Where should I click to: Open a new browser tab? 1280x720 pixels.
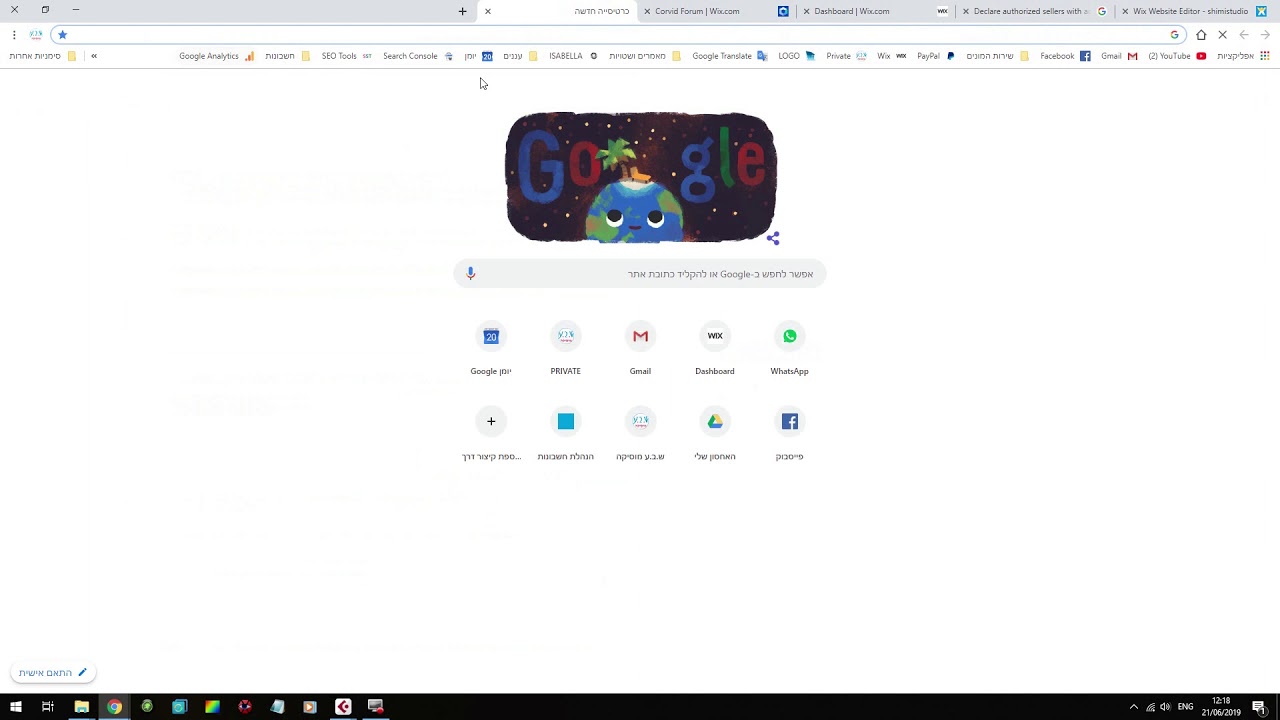coord(462,11)
